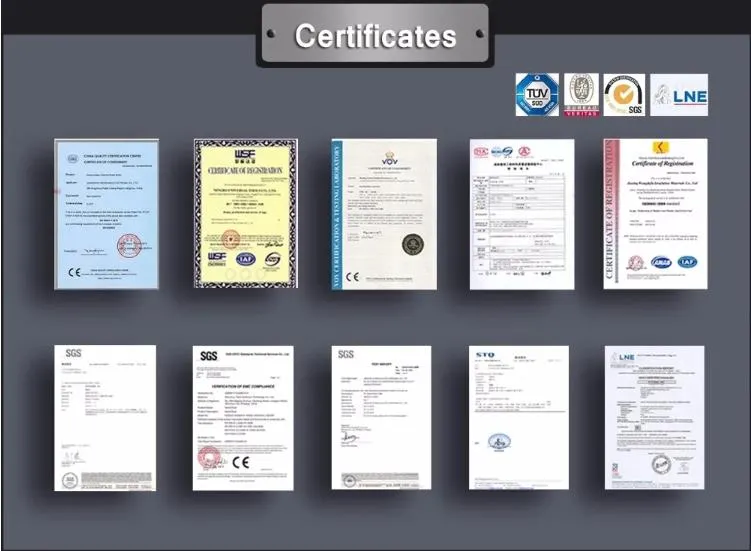Click vertical VOV Certification & Testing Laboratory text
This screenshot has width=751, height=551.
337,216
